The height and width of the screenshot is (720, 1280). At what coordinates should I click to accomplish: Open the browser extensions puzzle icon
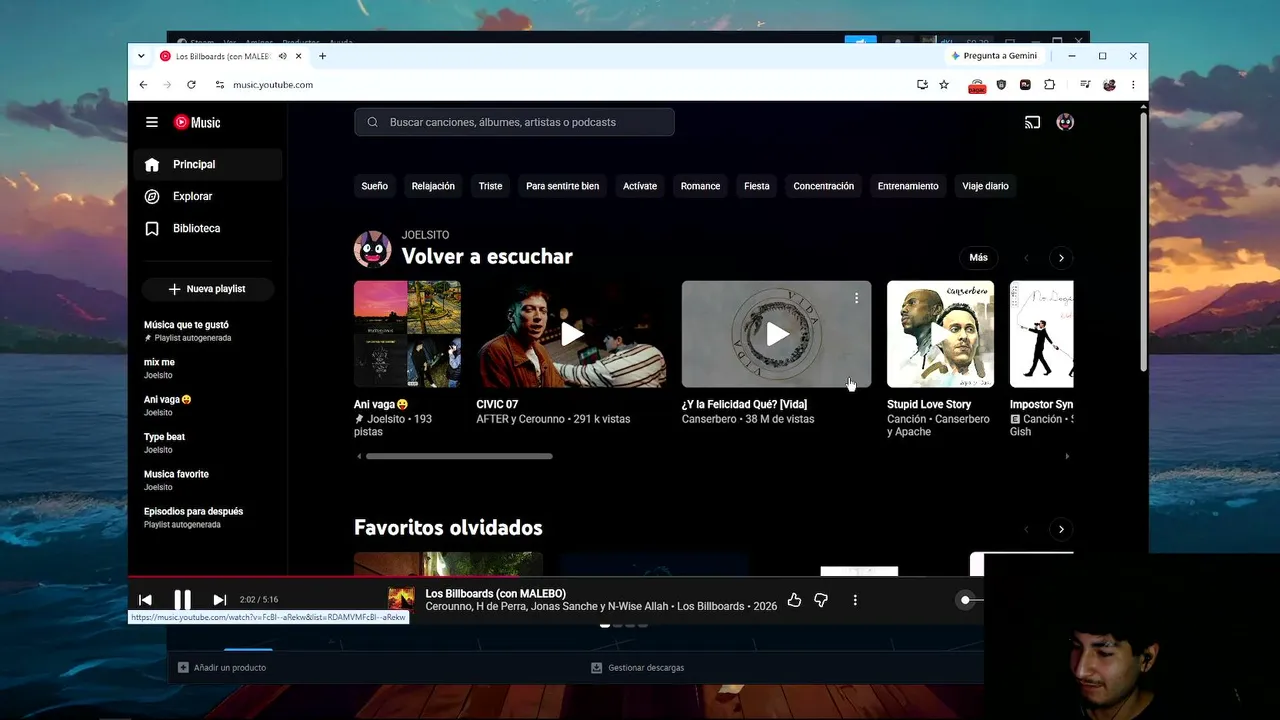[x=1049, y=85]
